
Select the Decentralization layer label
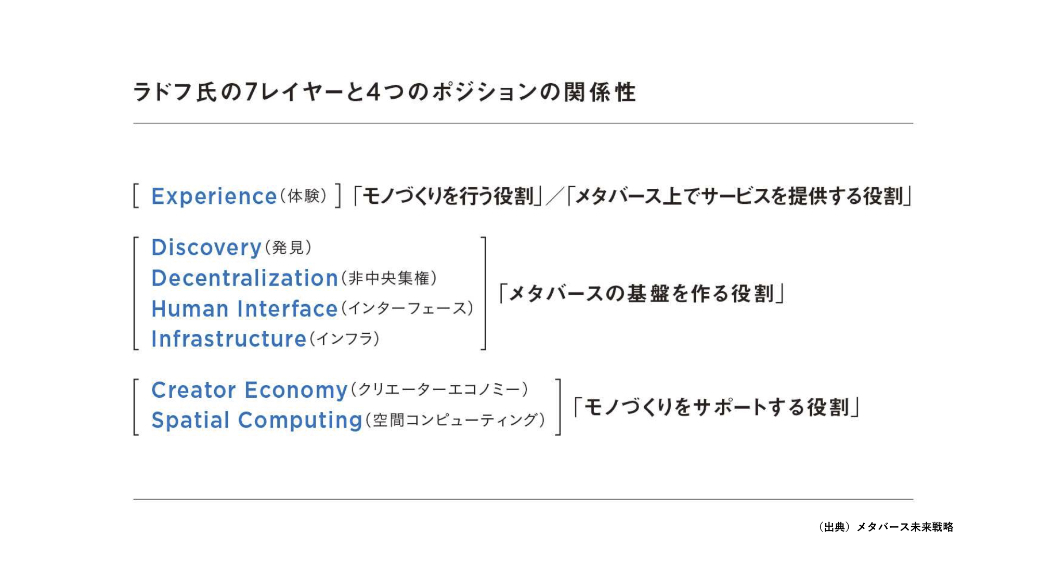pos(245,278)
